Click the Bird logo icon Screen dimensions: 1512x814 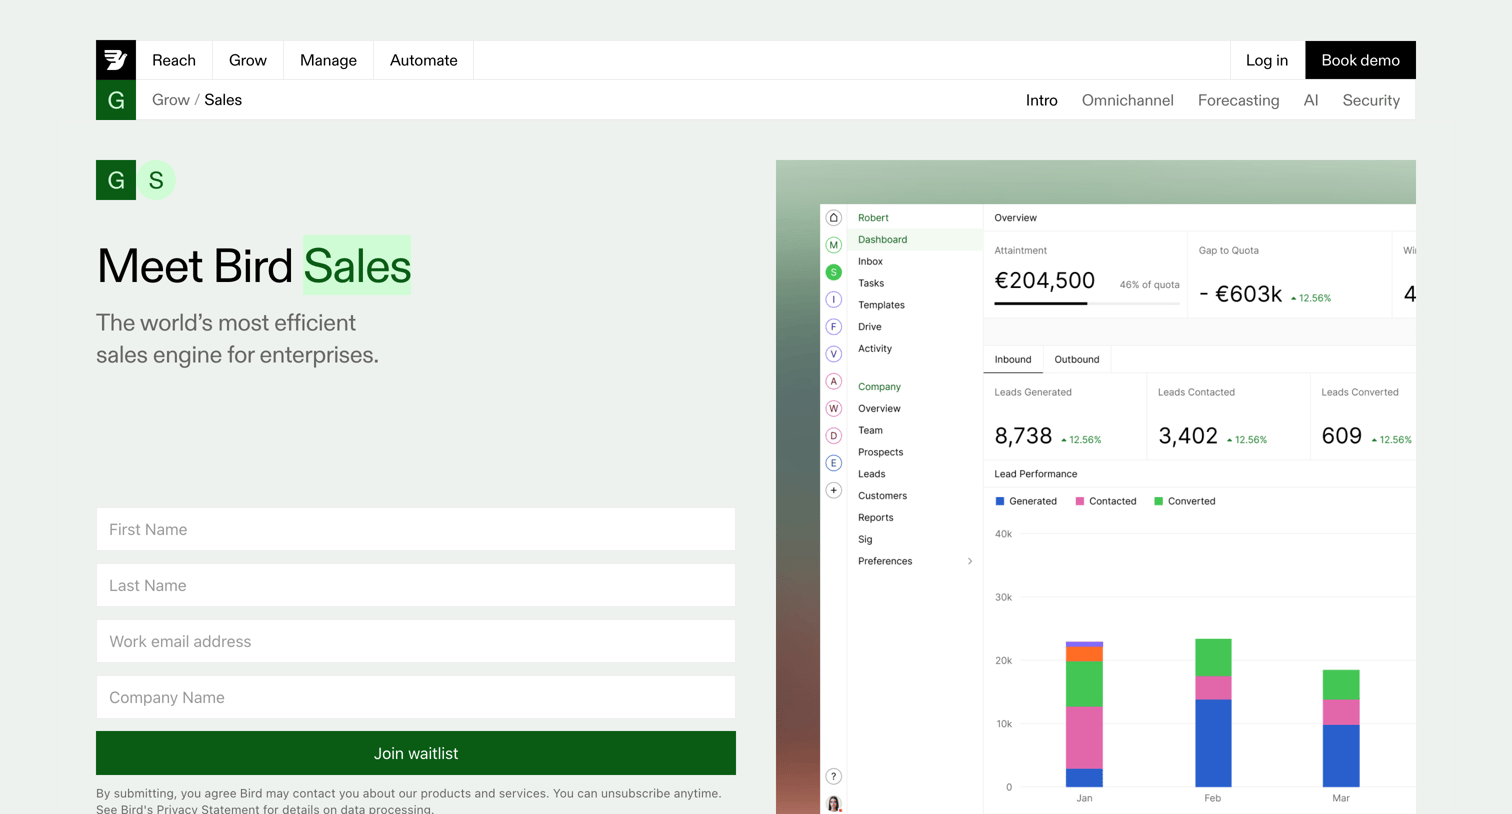pyautogui.click(x=116, y=60)
